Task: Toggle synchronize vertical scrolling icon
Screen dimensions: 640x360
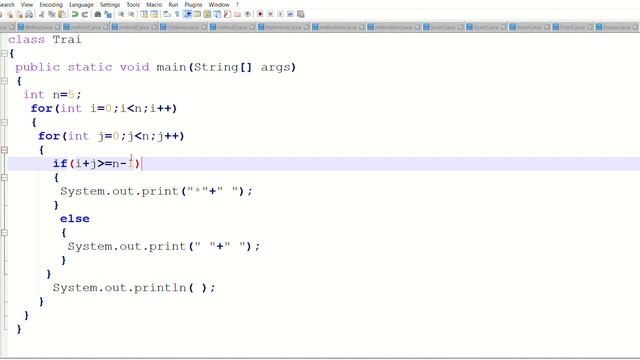Action: coord(144,14)
